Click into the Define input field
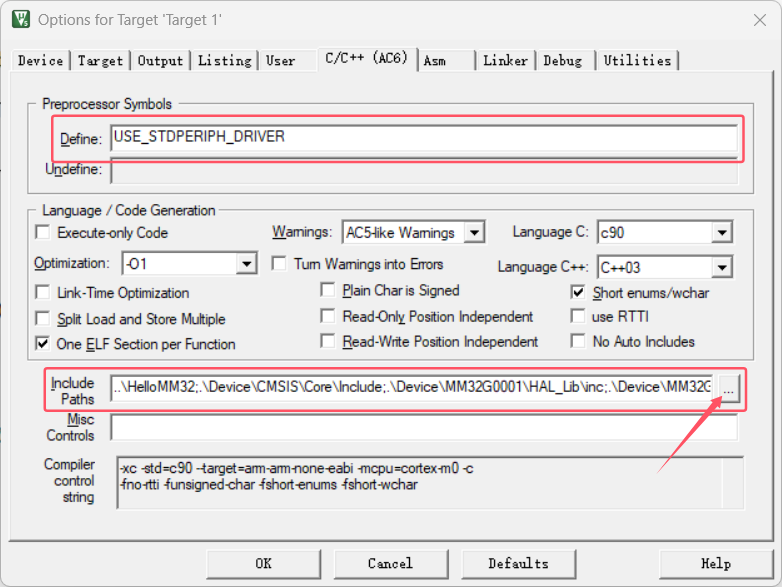 [x=424, y=138]
